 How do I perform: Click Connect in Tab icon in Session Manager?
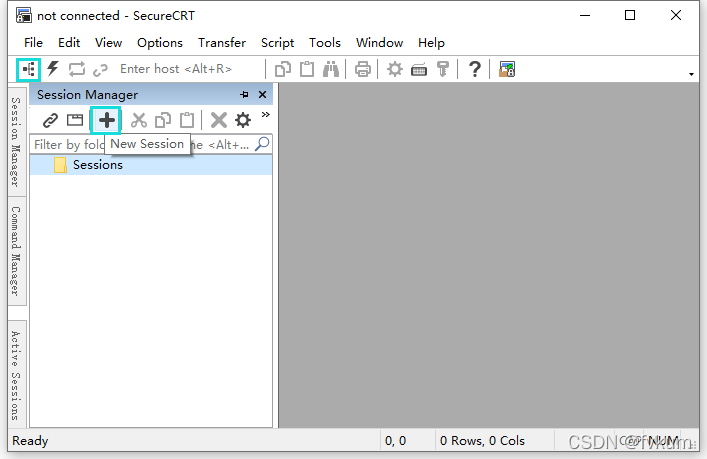click(x=75, y=120)
